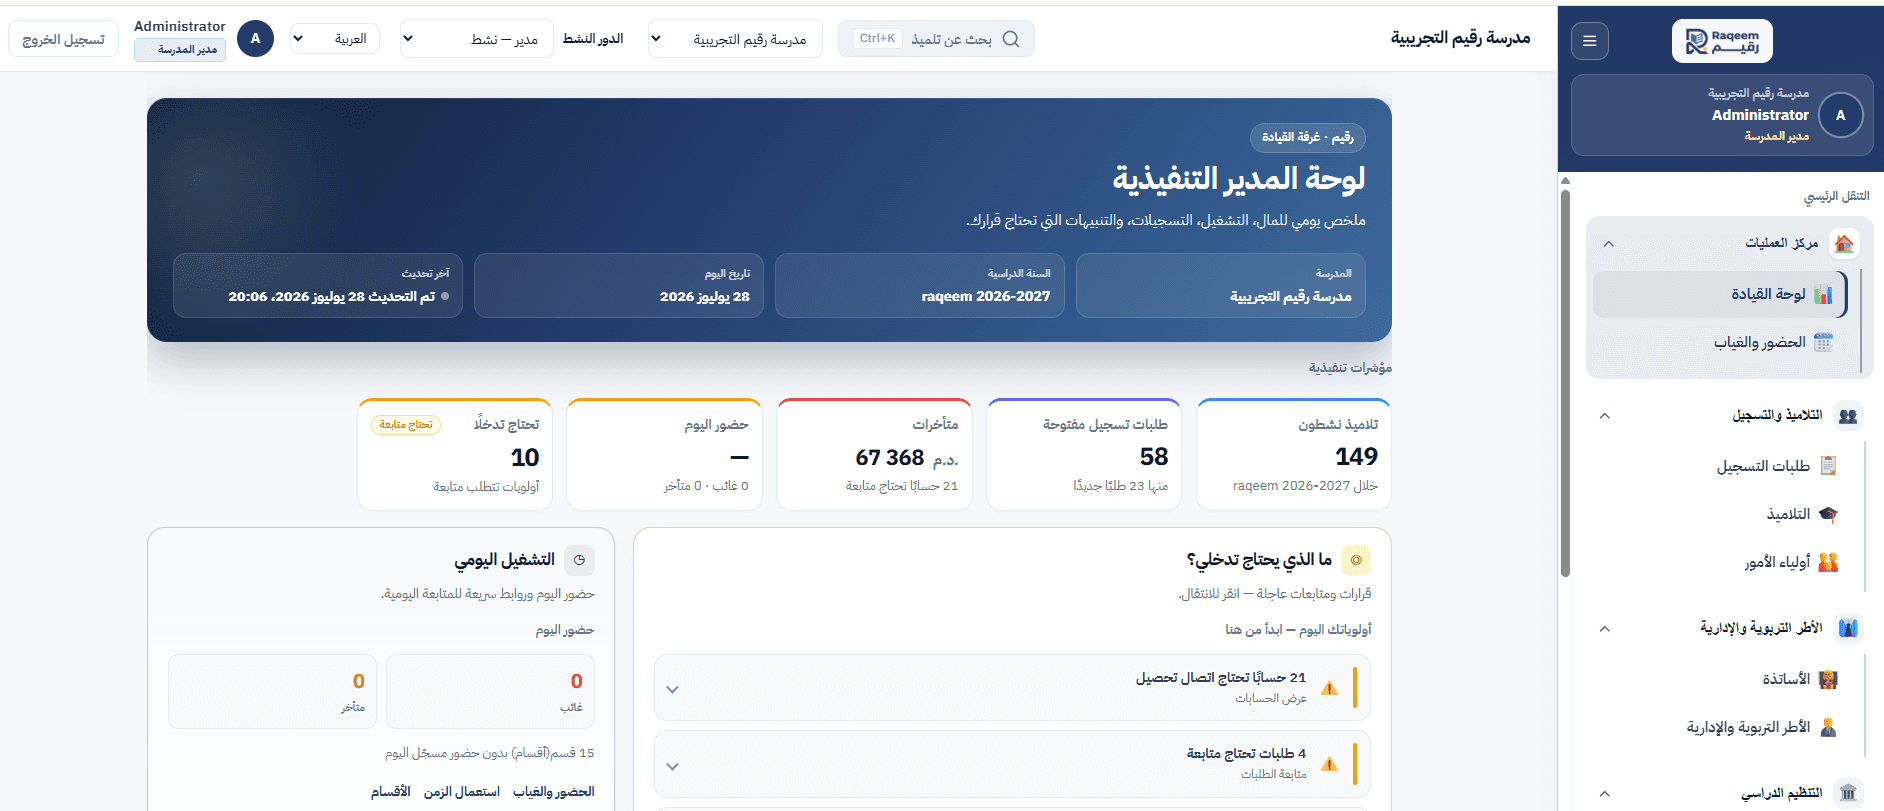1884x811 pixels.
Task: Click 15 قسم بدون حضور مسجّل text
Action: click(489, 753)
